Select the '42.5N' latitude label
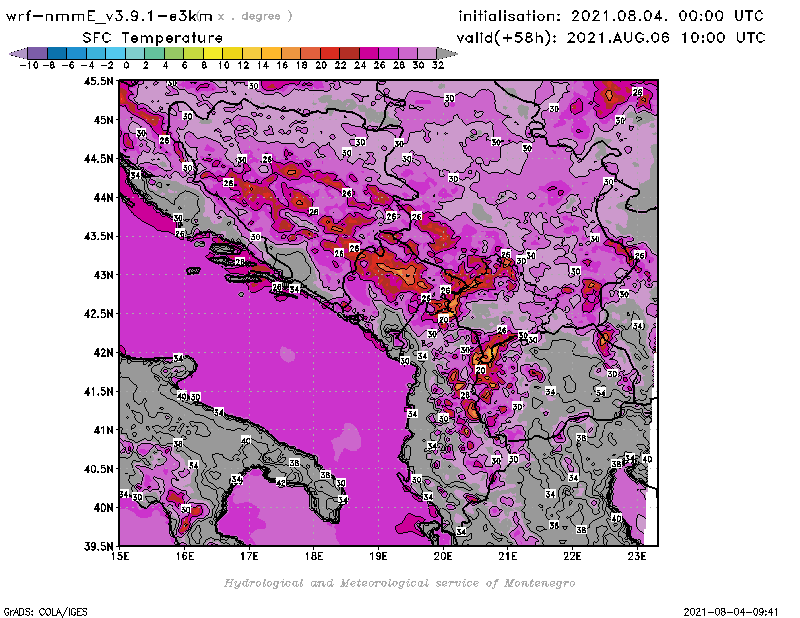 98,314
